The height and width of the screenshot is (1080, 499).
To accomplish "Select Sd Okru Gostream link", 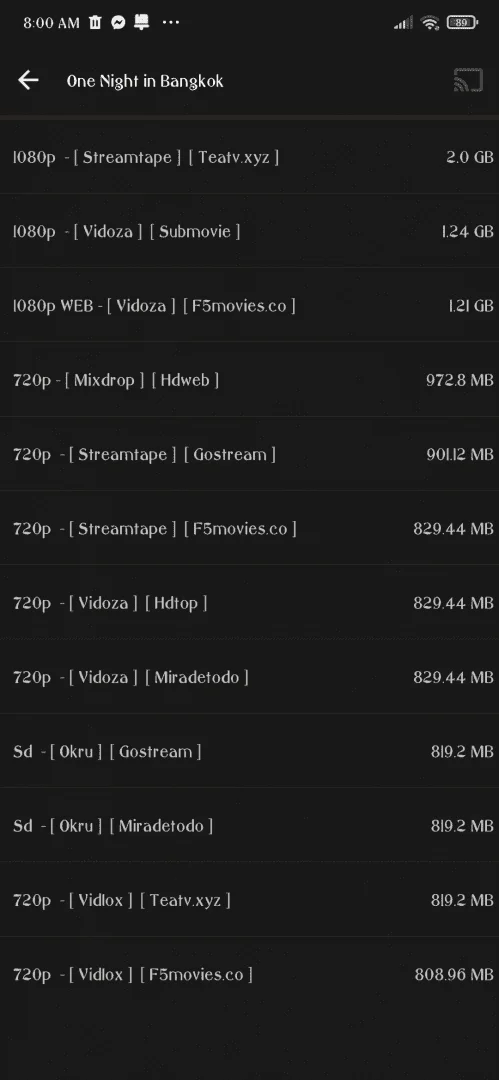I will 250,752.
